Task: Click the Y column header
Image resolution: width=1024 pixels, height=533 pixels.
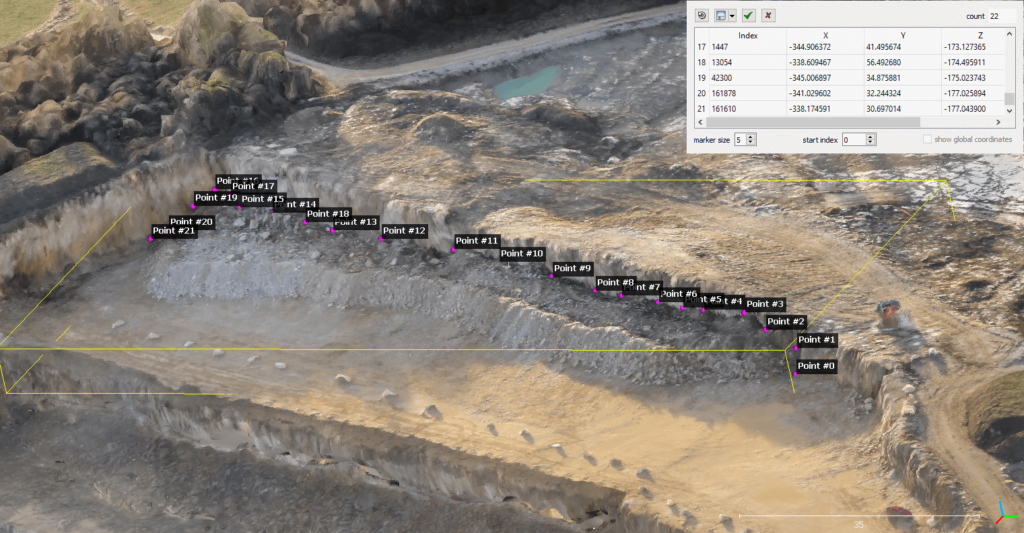Action: point(903,35)
